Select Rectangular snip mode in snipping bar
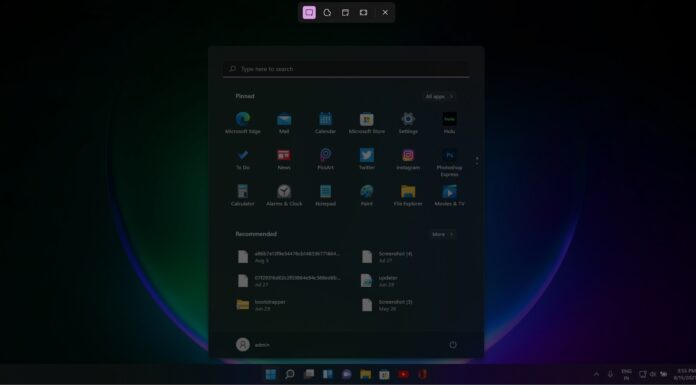Image resolution: width=696 pixels, height=385 pixels. click(309, 12)
